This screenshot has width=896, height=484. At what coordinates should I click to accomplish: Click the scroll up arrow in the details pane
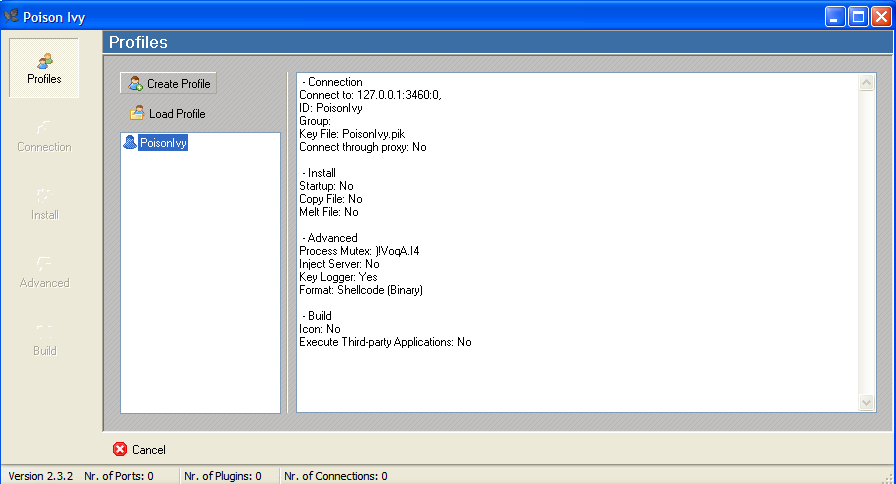tap(867, 83)
